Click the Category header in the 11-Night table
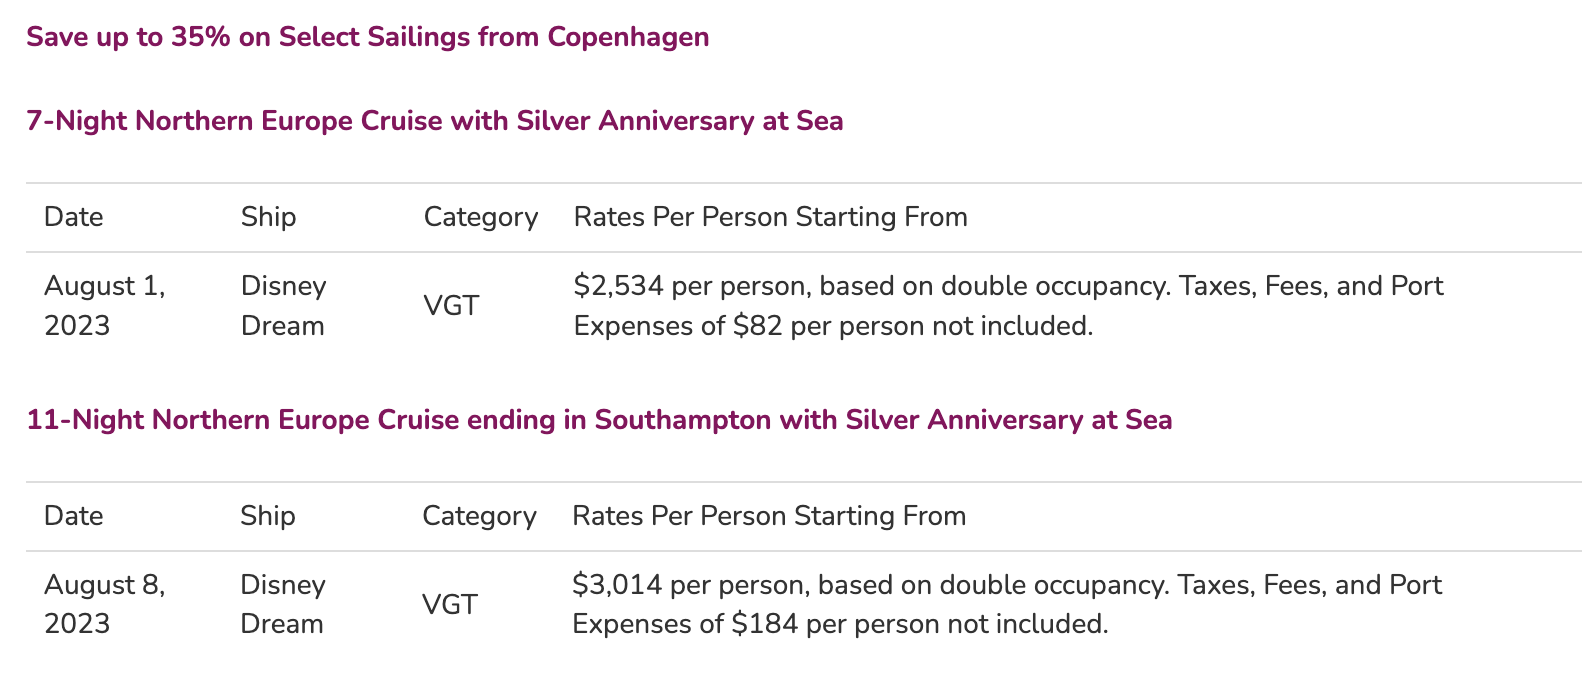 pyautogui.click(x=479, y=516)
